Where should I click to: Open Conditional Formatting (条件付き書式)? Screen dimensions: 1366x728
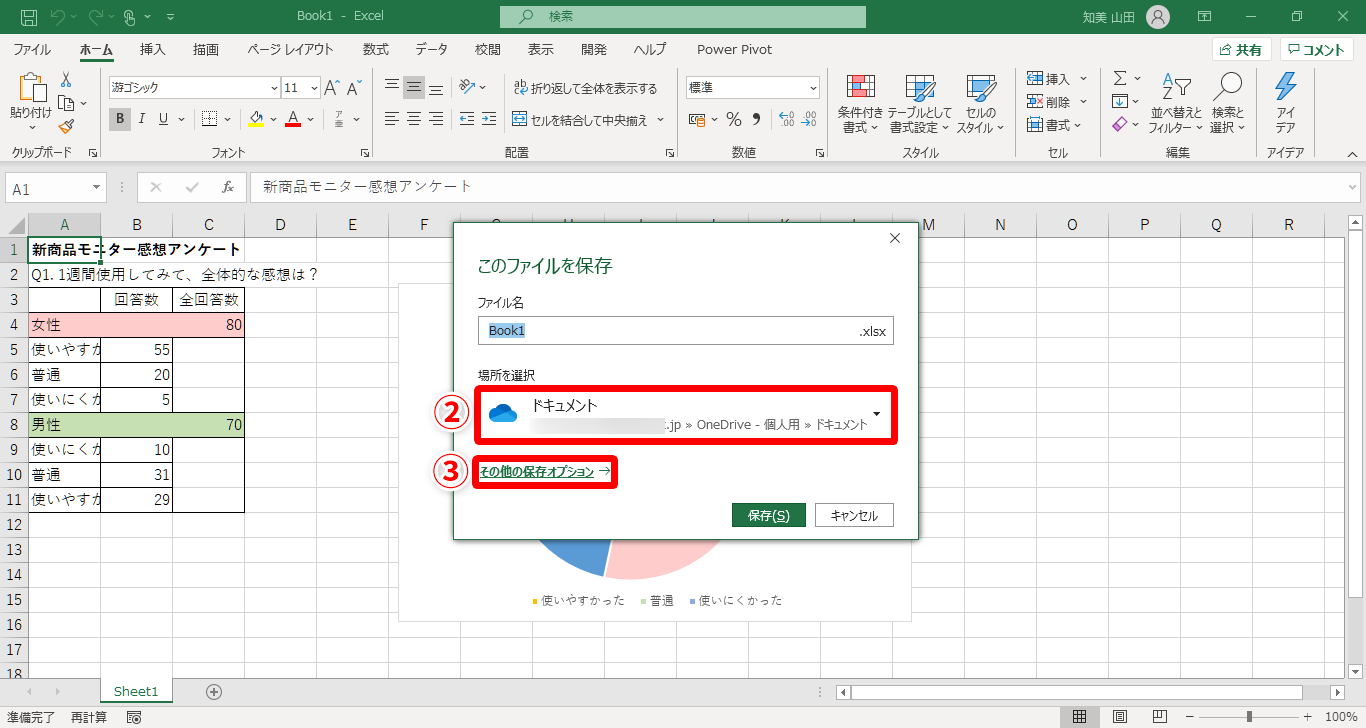pos(860,104)
